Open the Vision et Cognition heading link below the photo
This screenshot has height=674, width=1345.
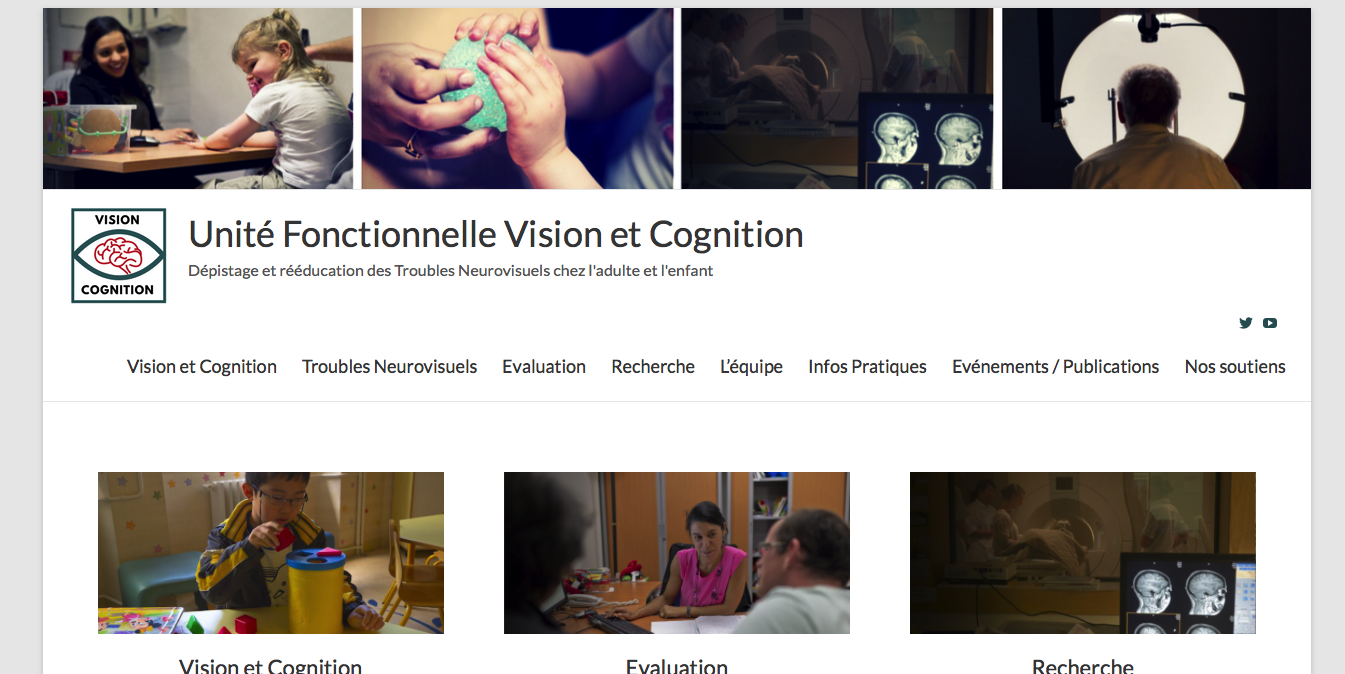(x=271, y=666)
